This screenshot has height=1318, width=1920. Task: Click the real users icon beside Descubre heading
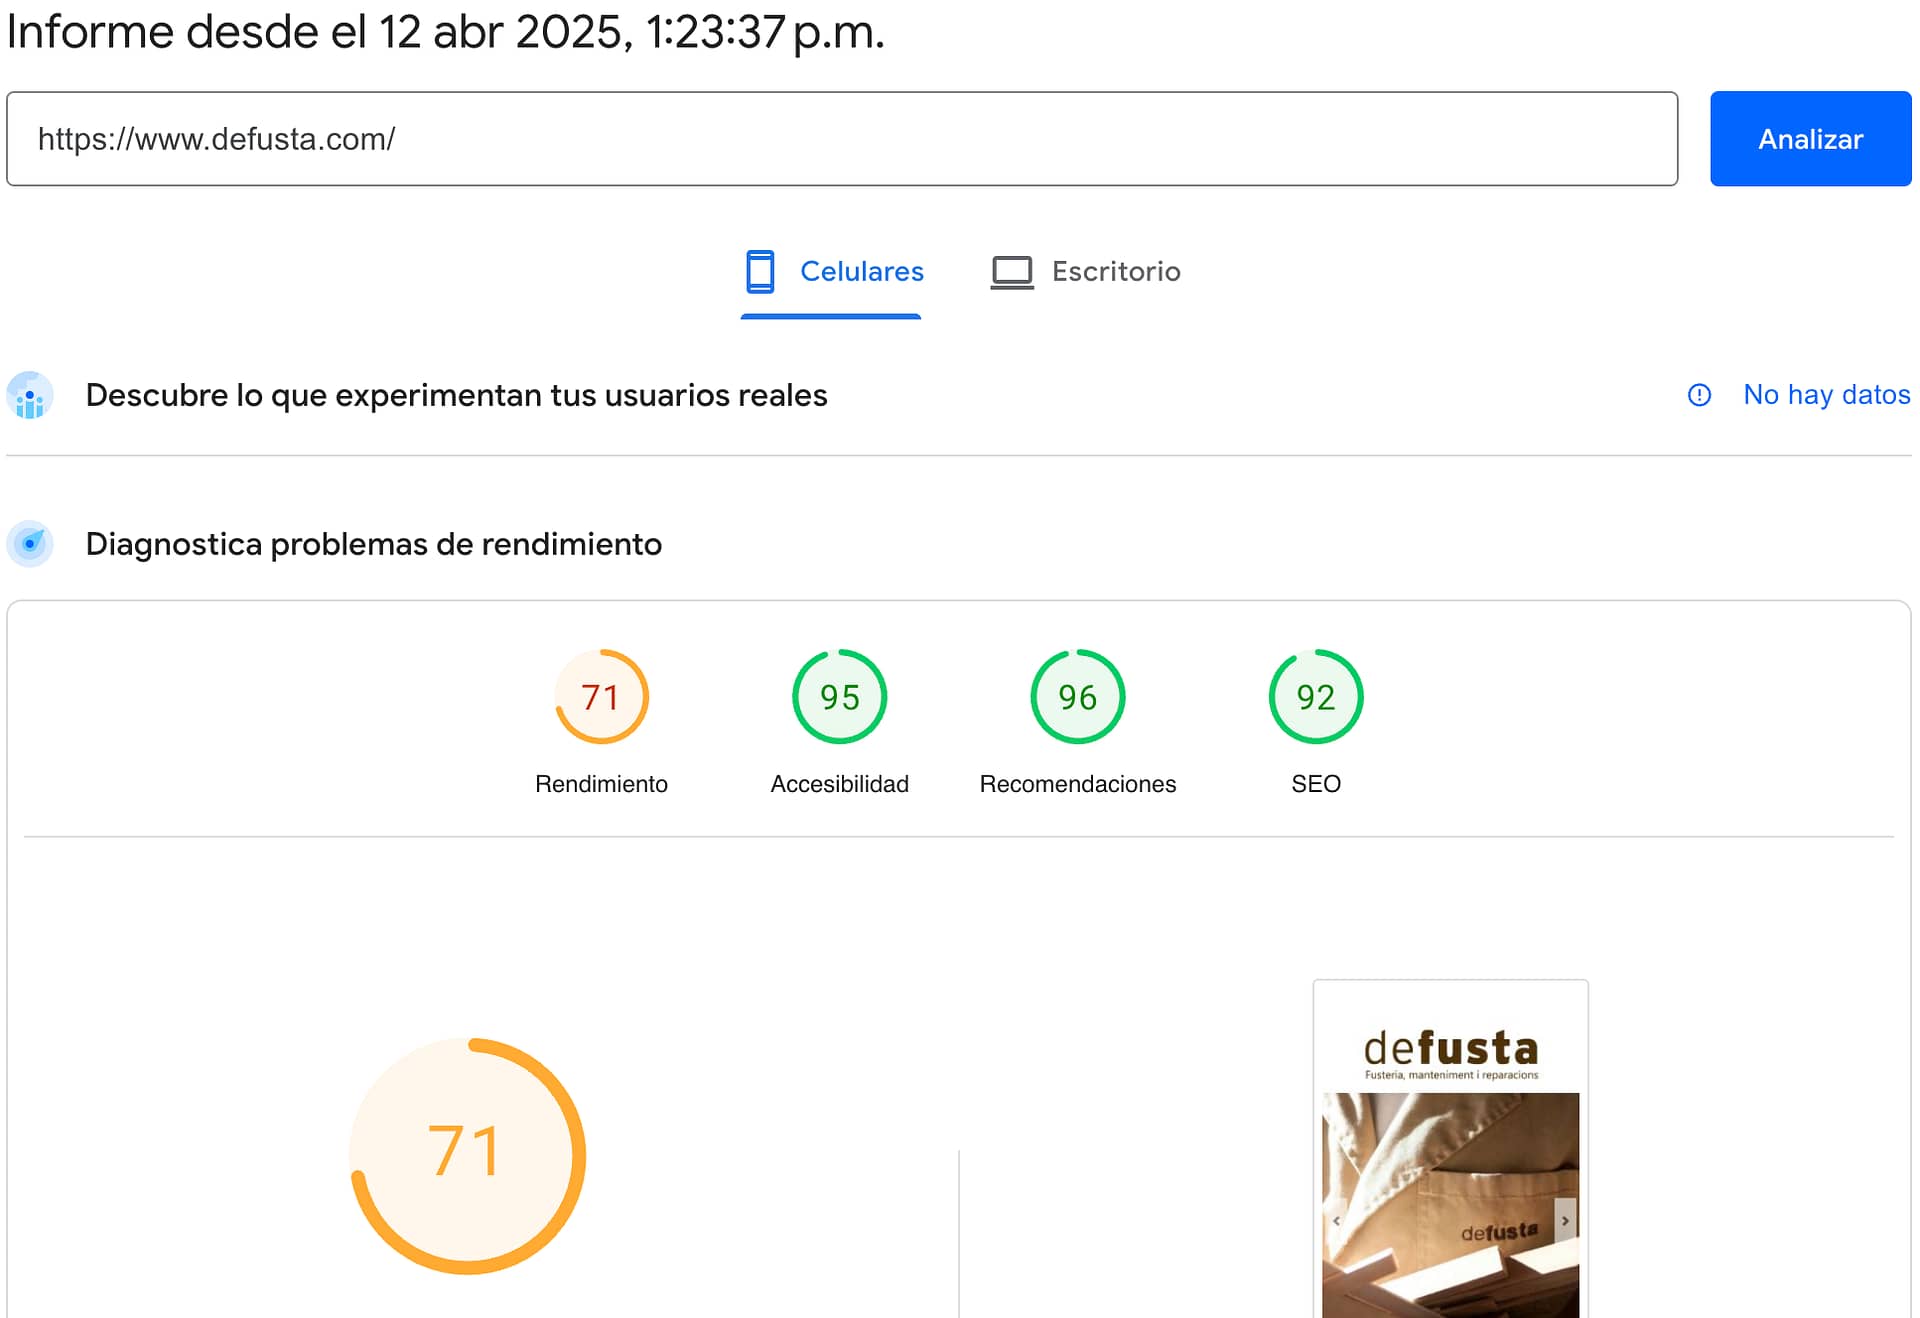pyautogui.click(x=30, y=396)
